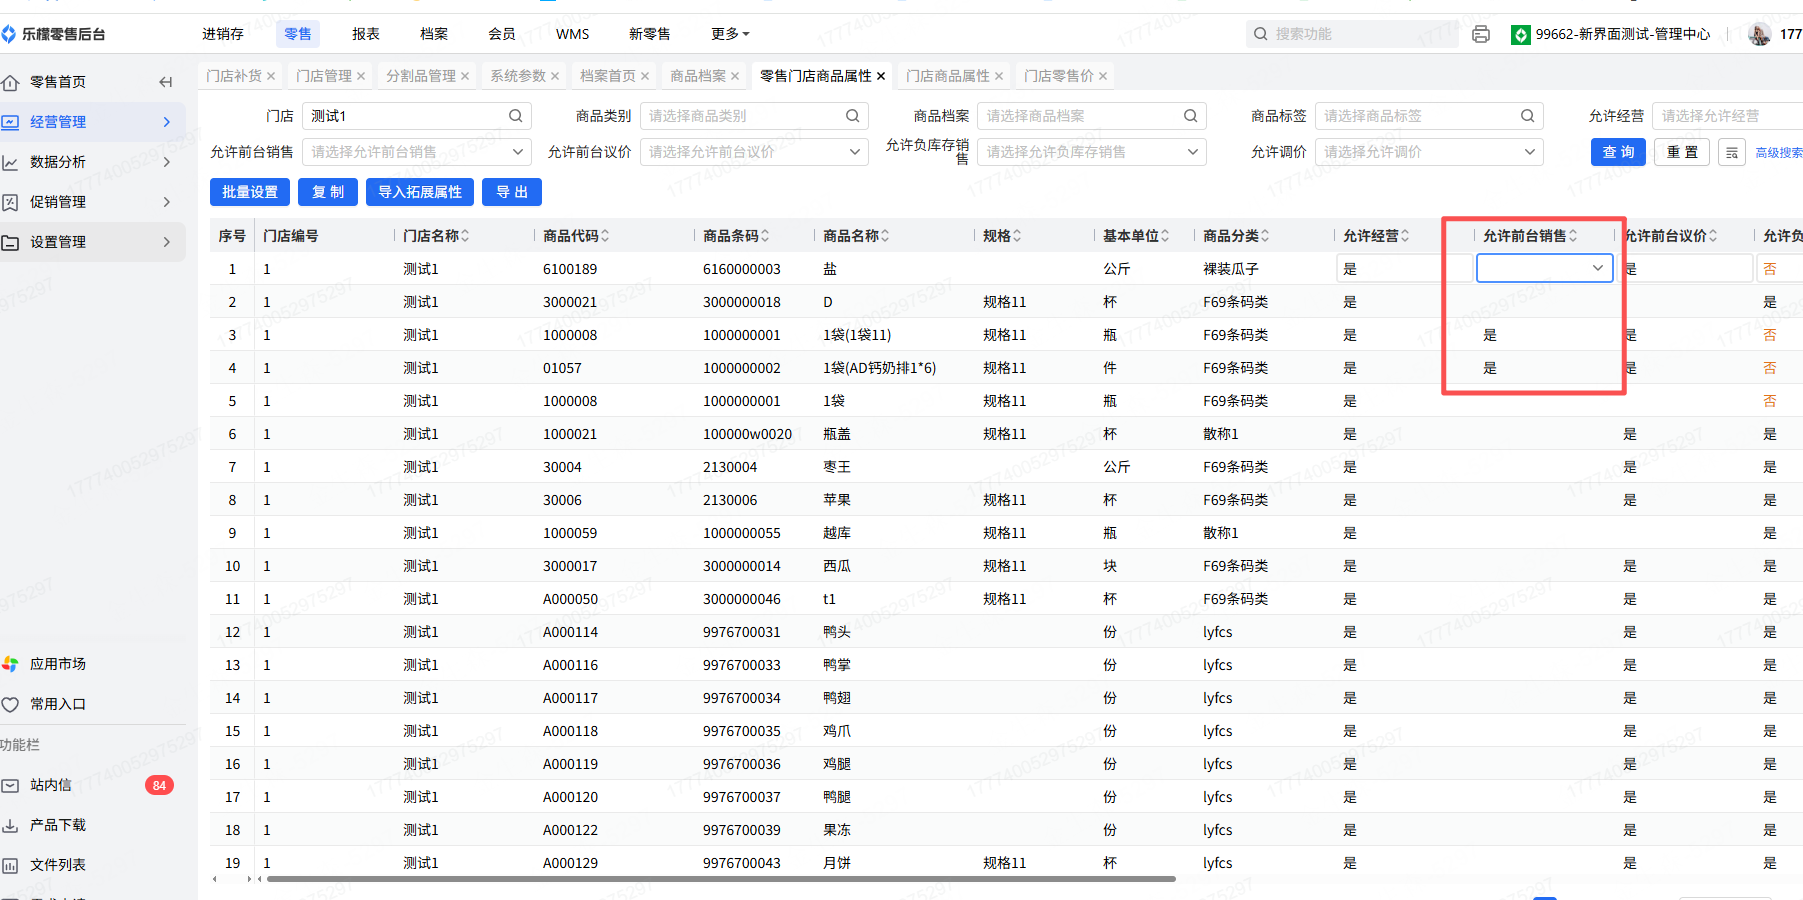The height and width of the screenshot is (900, 1803).
Task: Collapse the sidebar with the arrow icon
Action: click(x=166, y=82)
